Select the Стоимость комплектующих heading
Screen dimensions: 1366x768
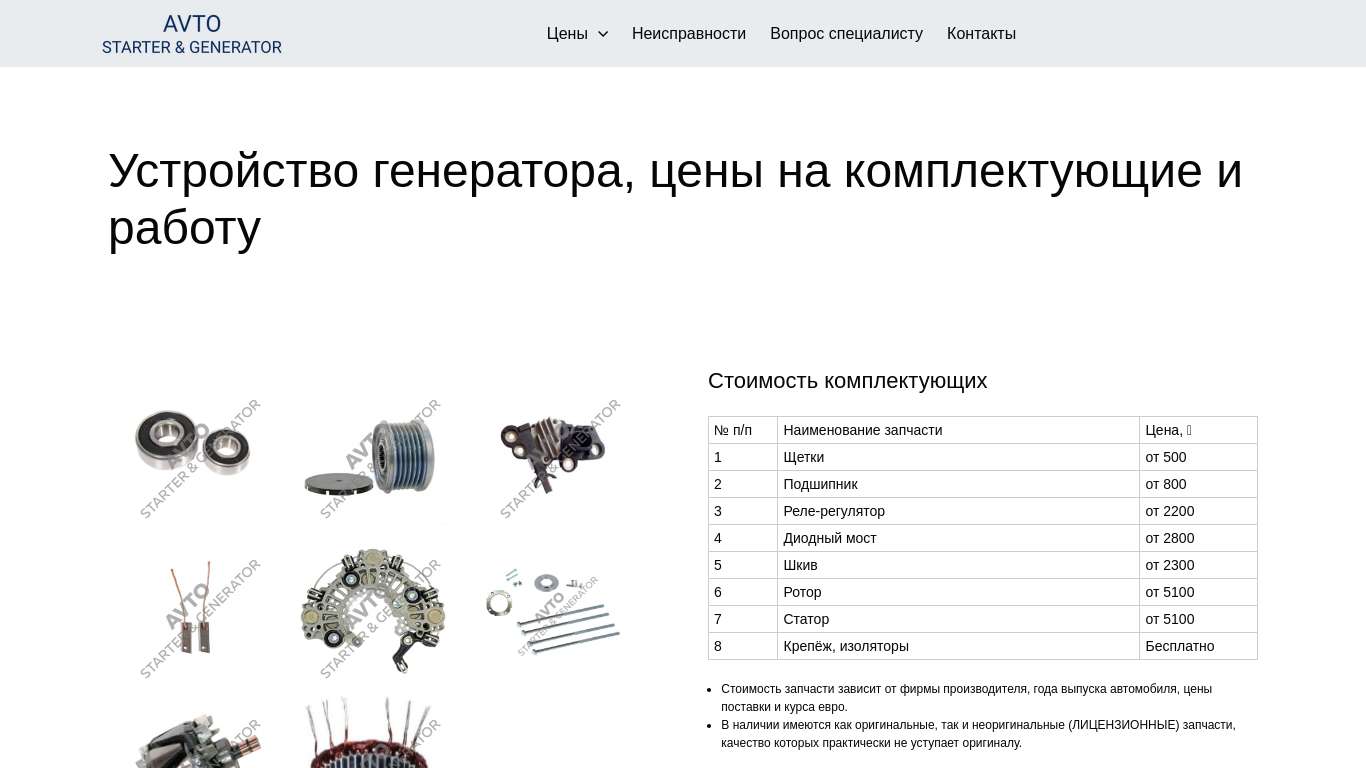click(847, 381)
